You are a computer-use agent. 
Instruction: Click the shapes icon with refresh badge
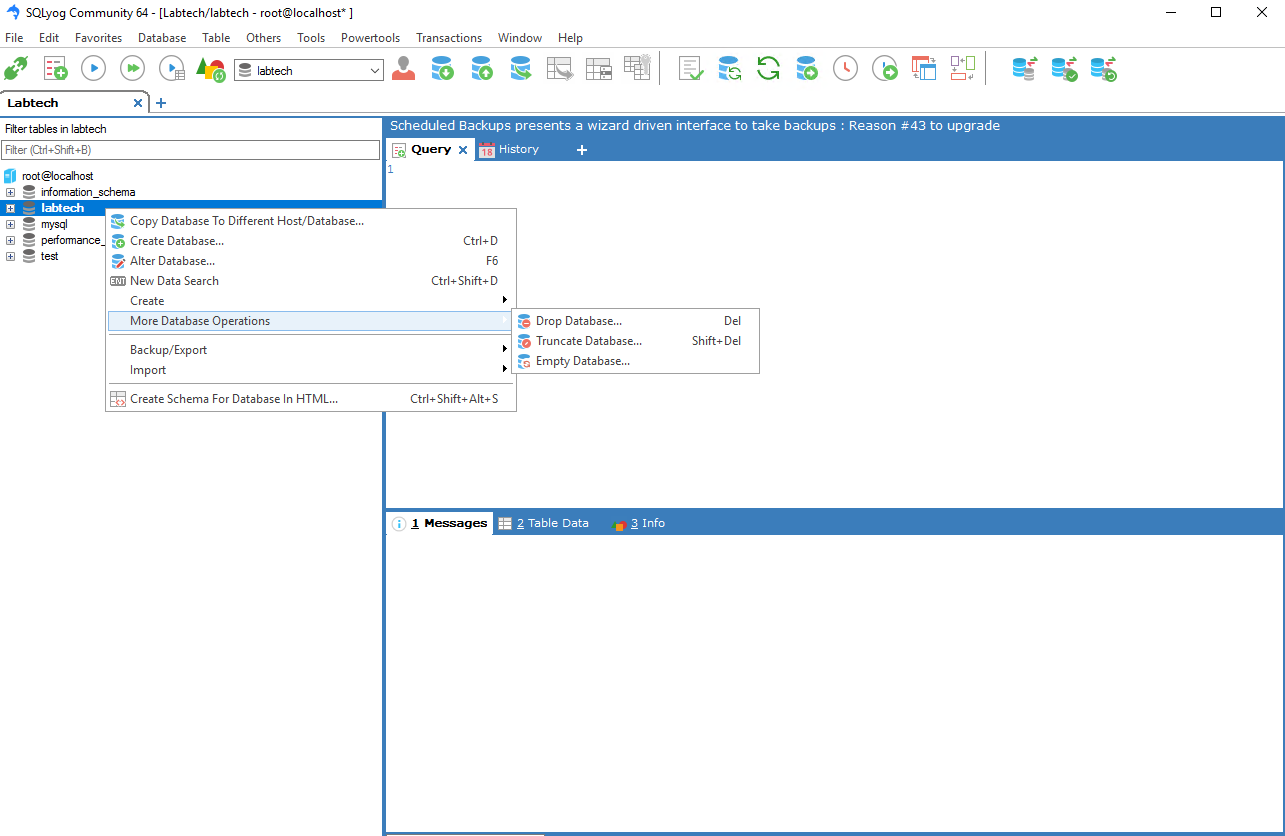[x=210, y=69]
